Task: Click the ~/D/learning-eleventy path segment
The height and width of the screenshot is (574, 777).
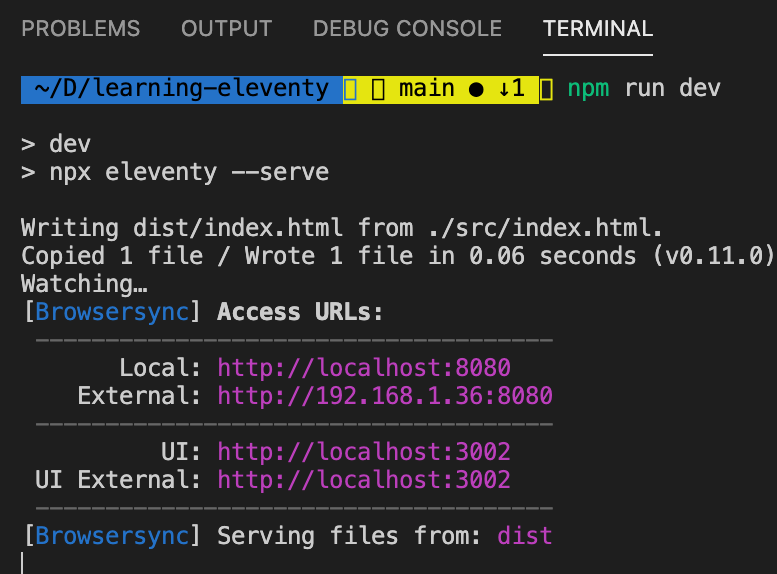Action: point(182,90)
